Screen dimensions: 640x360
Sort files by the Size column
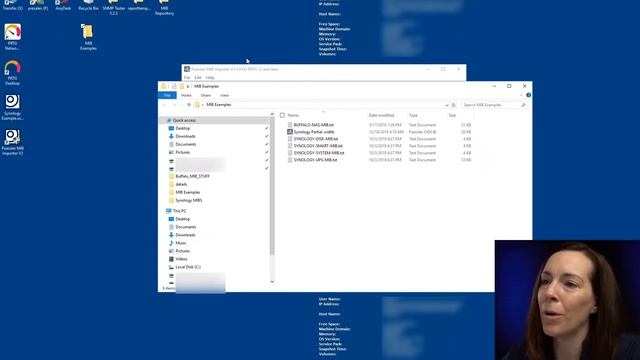pyautogui.click(x=452, y=116)
